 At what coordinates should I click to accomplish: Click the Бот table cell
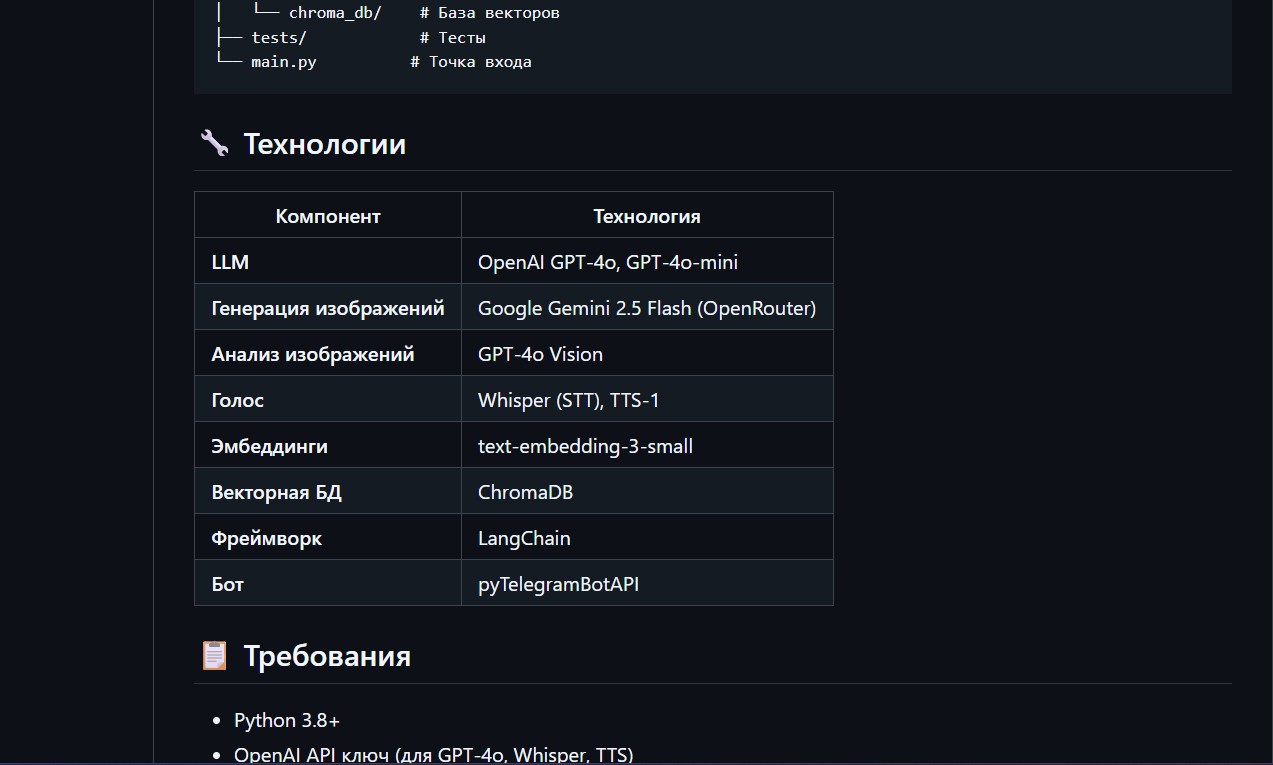tap(328, 583)
